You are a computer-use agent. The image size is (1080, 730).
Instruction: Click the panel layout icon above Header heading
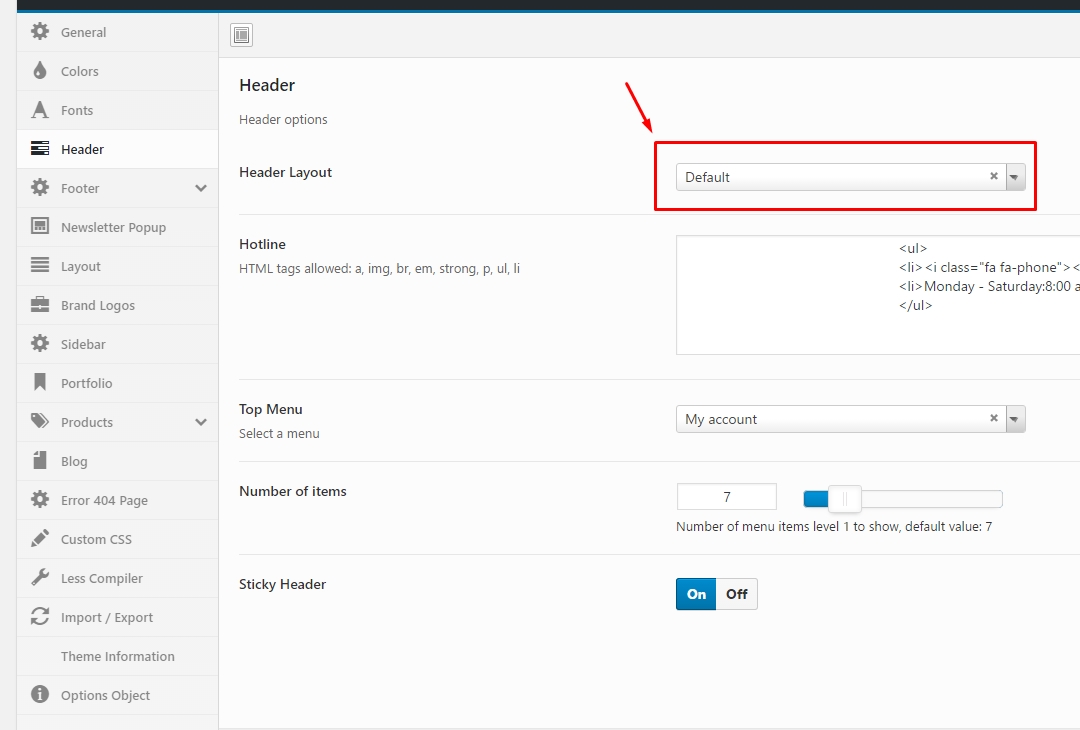pyautogui.click(x=241, y=34)
